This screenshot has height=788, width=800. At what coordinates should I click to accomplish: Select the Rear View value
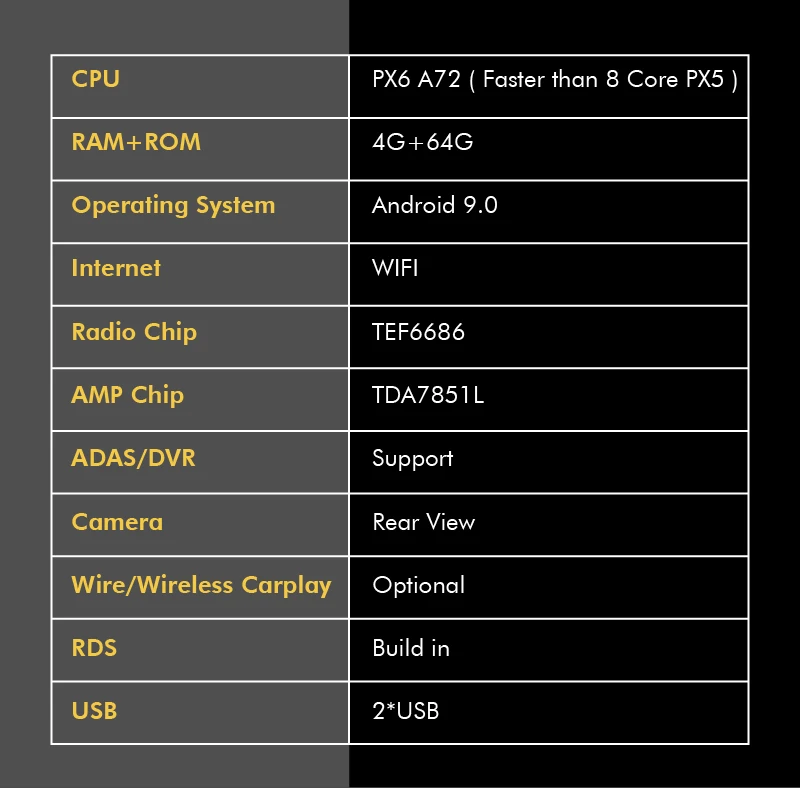(x=423, y=522)
